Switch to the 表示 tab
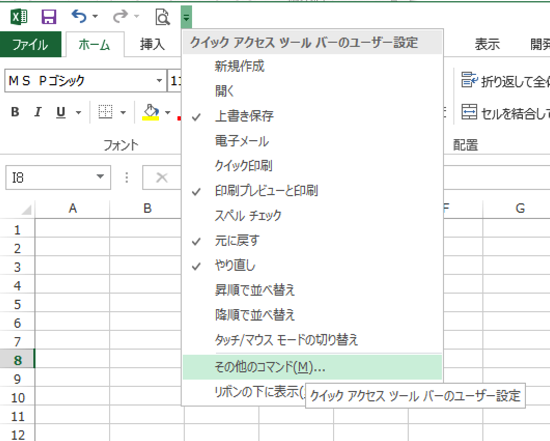The width and height of the screenshot is (550, 441). [x=487, y=44]
